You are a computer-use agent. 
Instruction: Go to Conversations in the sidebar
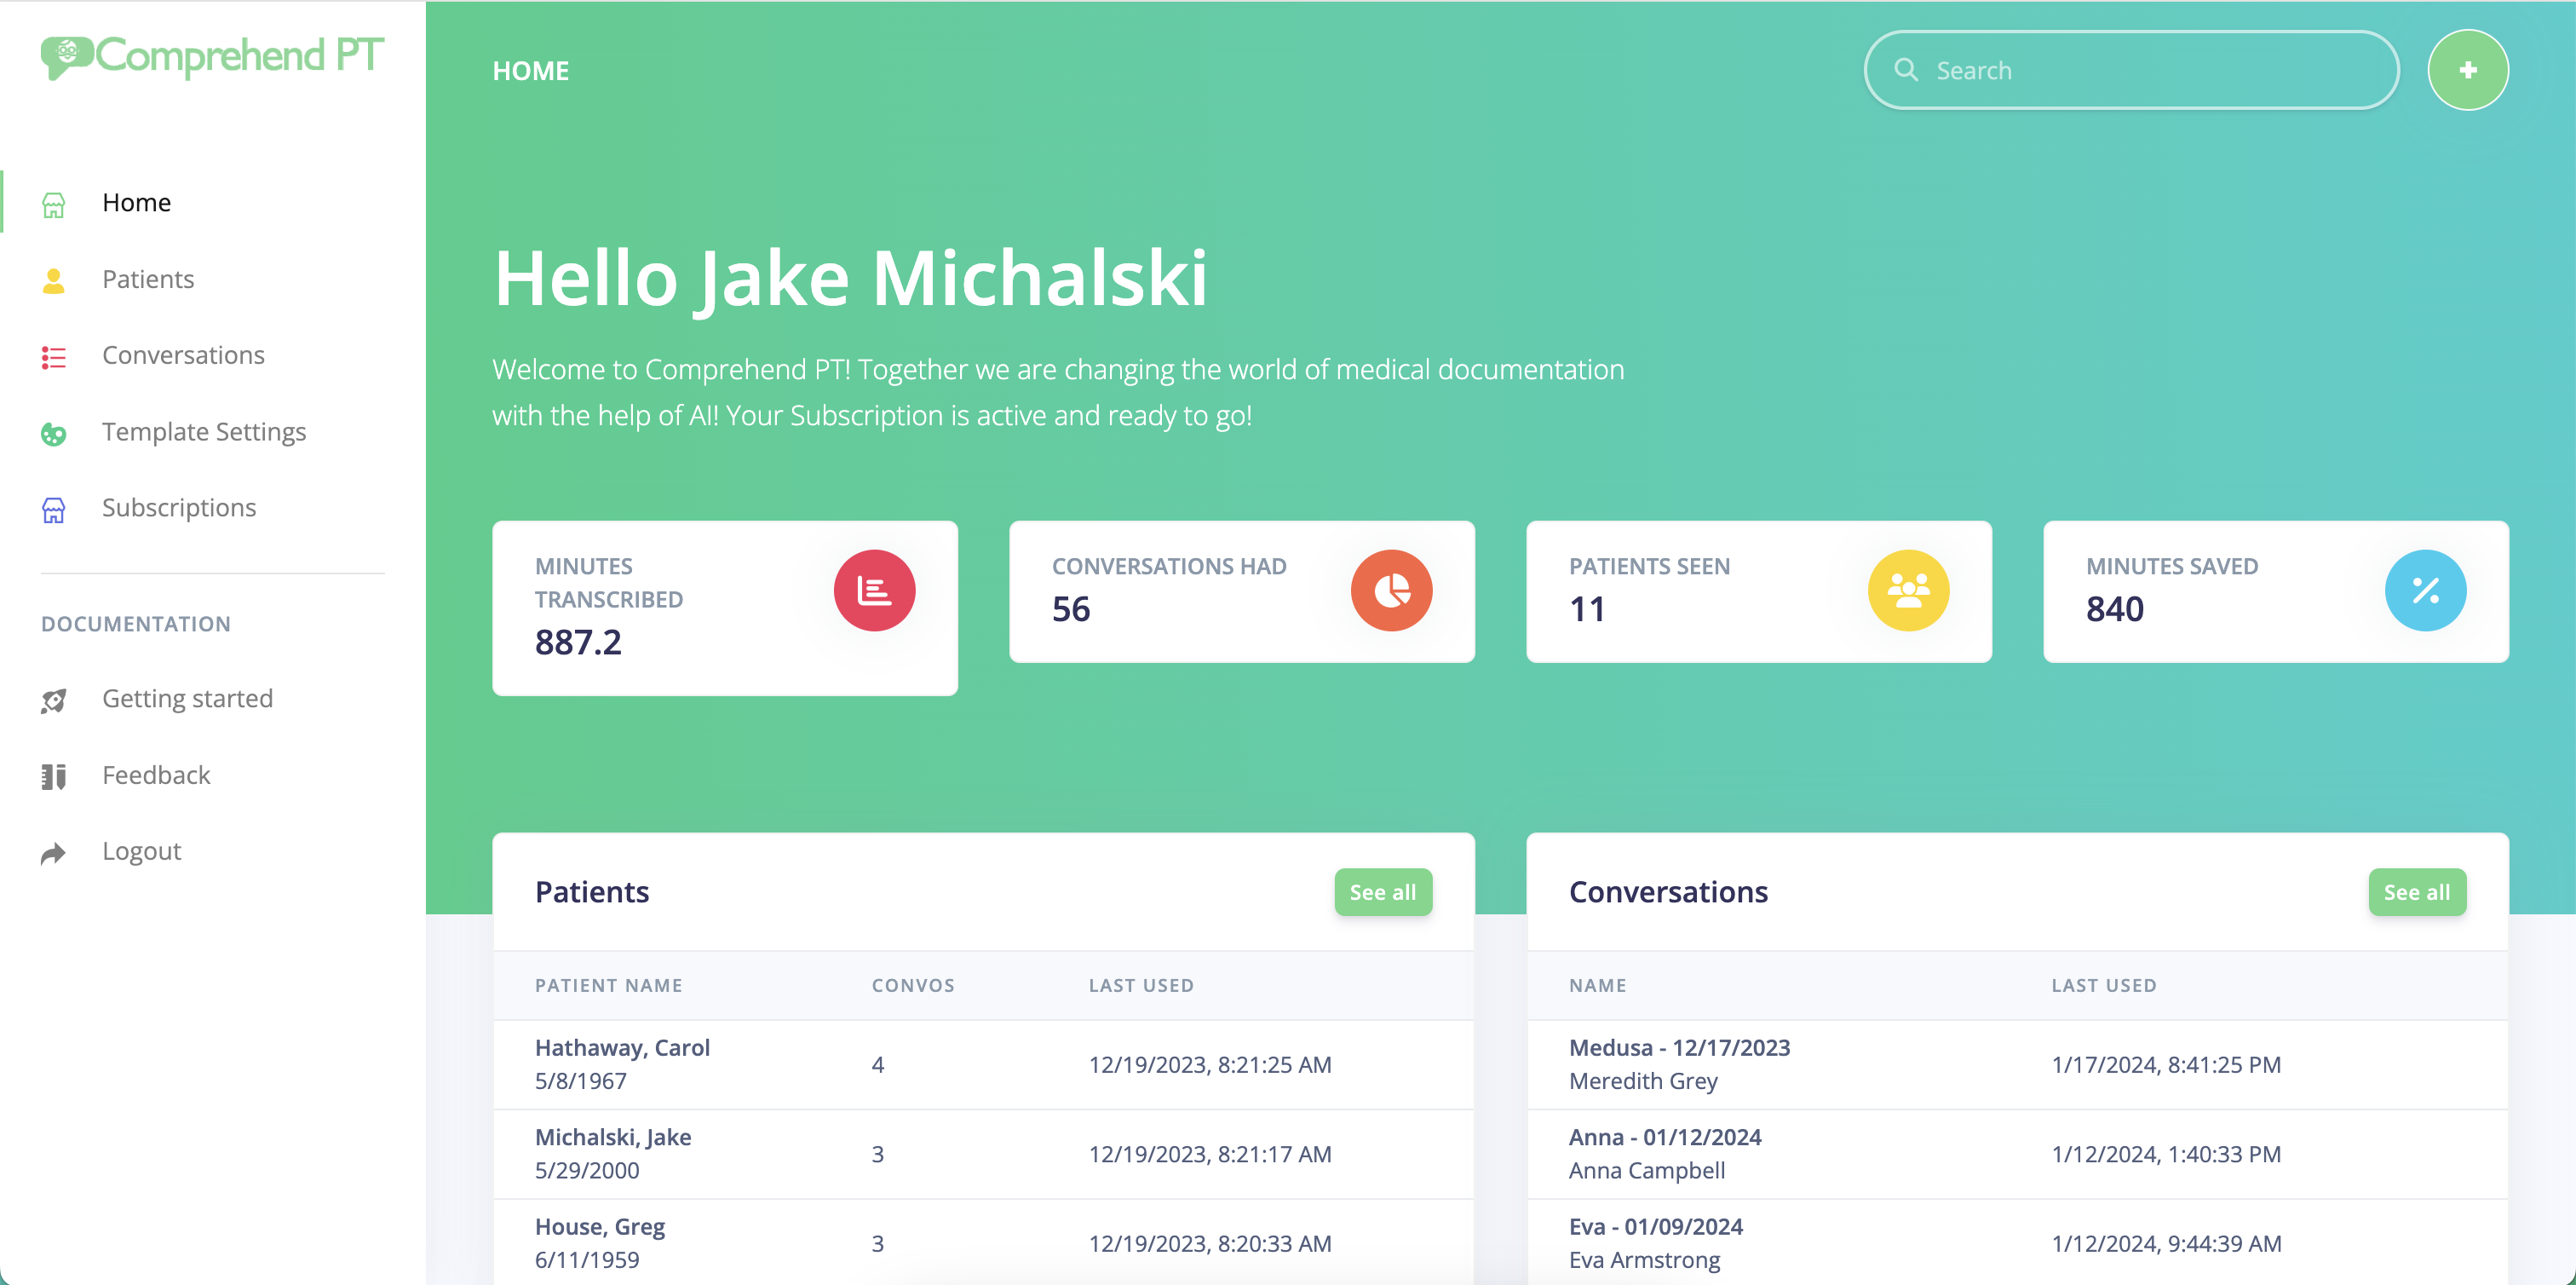tap(183, 355)
